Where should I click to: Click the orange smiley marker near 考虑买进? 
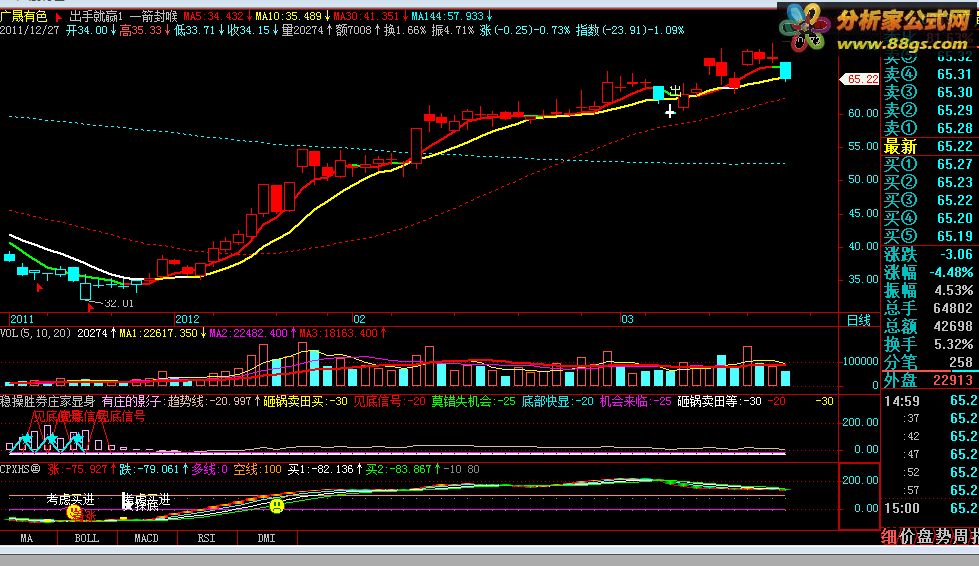[x=74, y=513]
